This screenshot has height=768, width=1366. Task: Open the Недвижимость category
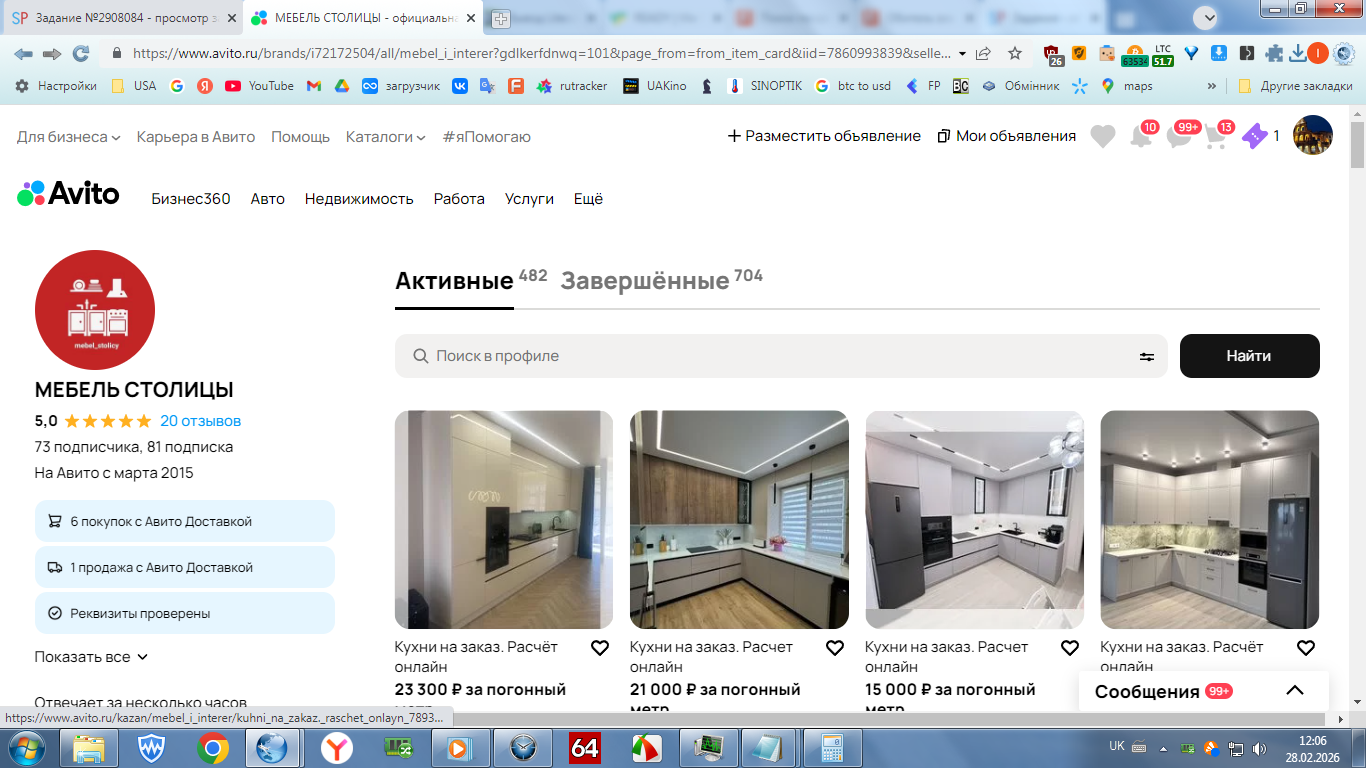[x=359, y=199]
